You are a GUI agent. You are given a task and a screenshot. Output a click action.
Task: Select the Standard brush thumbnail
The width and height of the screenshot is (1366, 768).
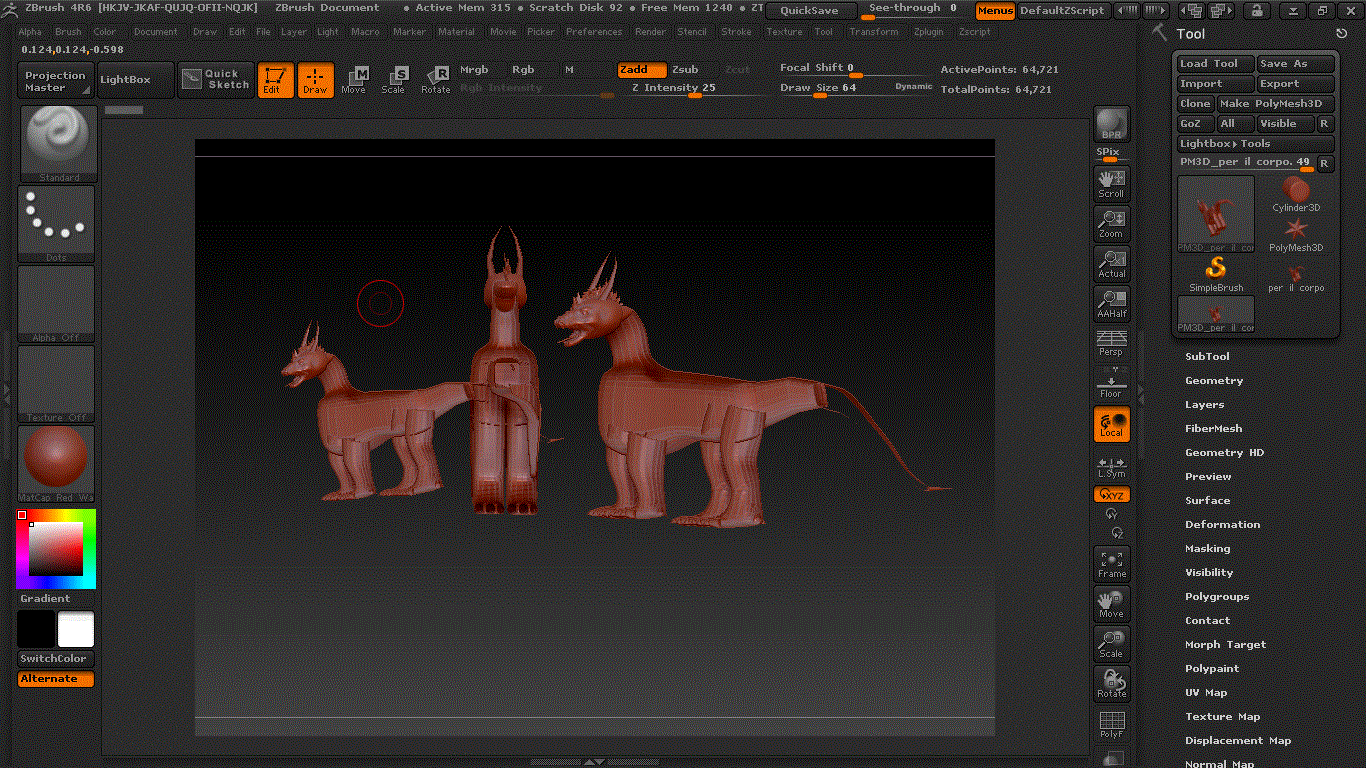click(x=57, y=144)
